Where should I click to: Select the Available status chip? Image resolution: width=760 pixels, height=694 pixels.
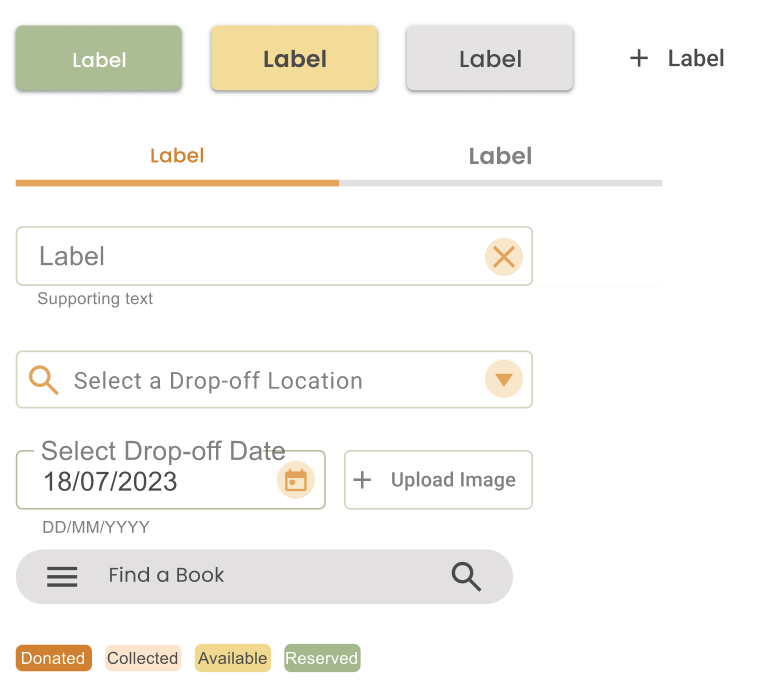tap(233, 658)
